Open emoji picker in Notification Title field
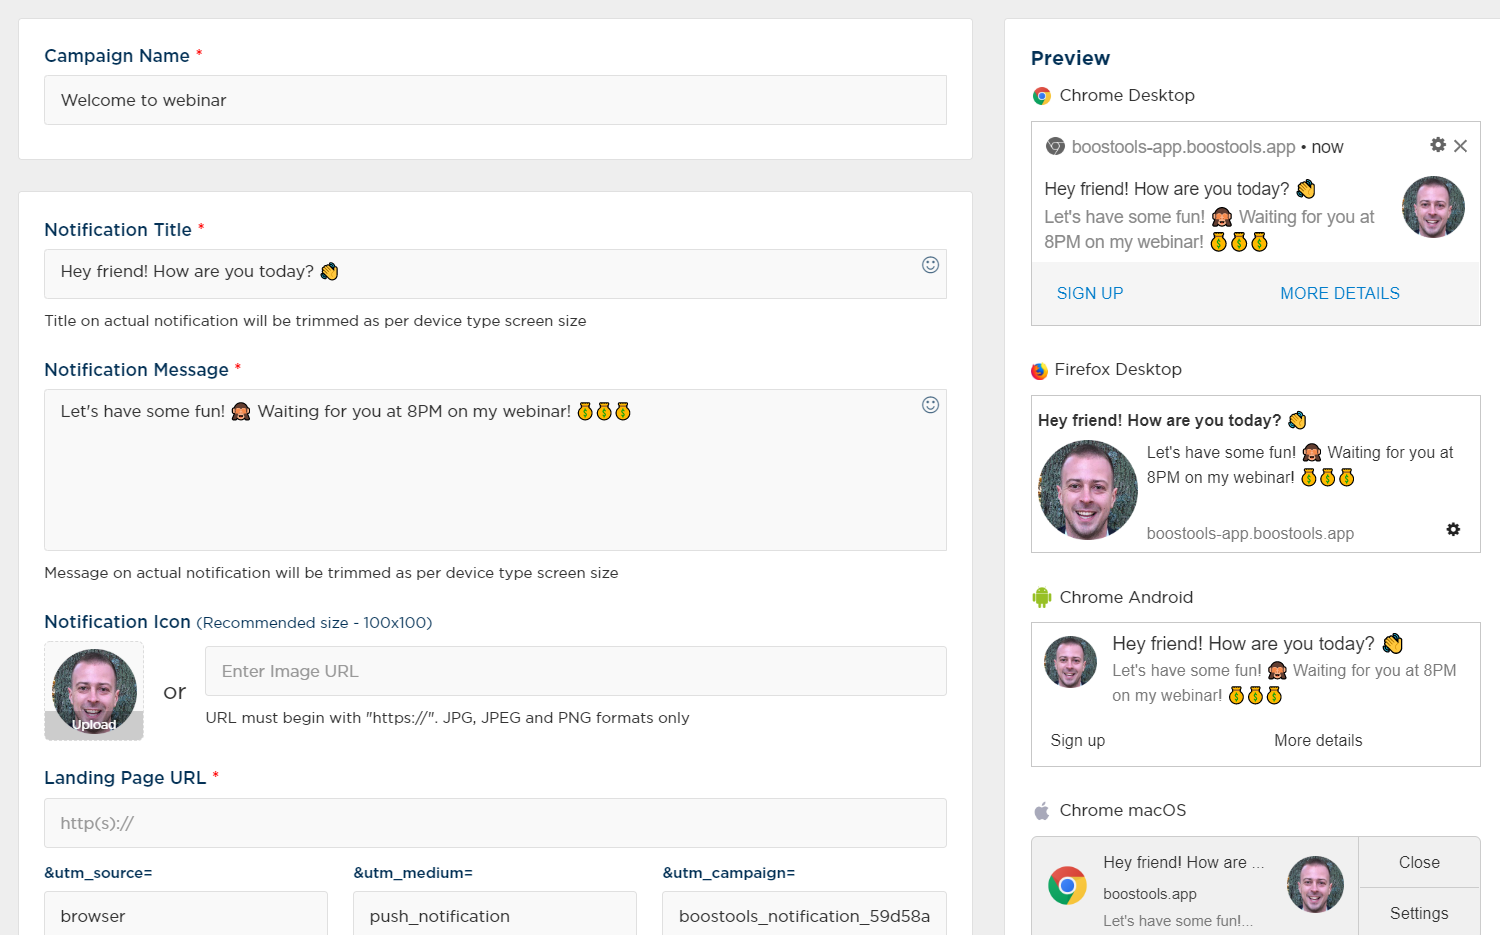1500x935 pixels. click(x=930, y=265)
